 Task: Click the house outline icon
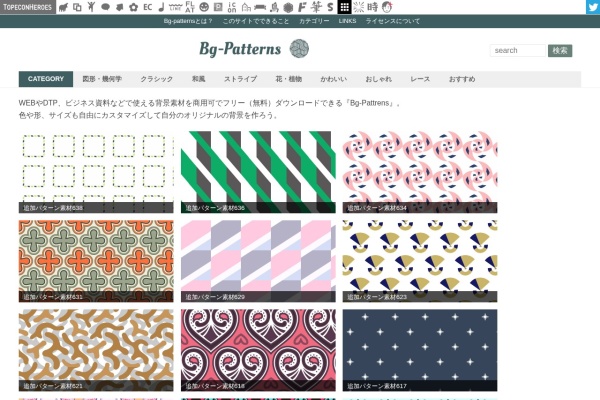(x=246, y=7)
